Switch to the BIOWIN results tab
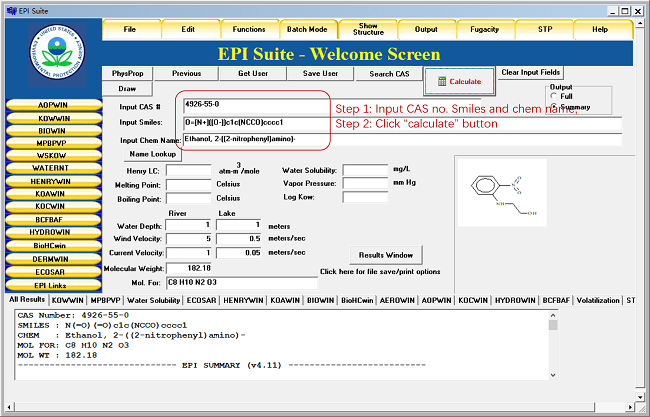The image size is (650, 417). [320, 300]
